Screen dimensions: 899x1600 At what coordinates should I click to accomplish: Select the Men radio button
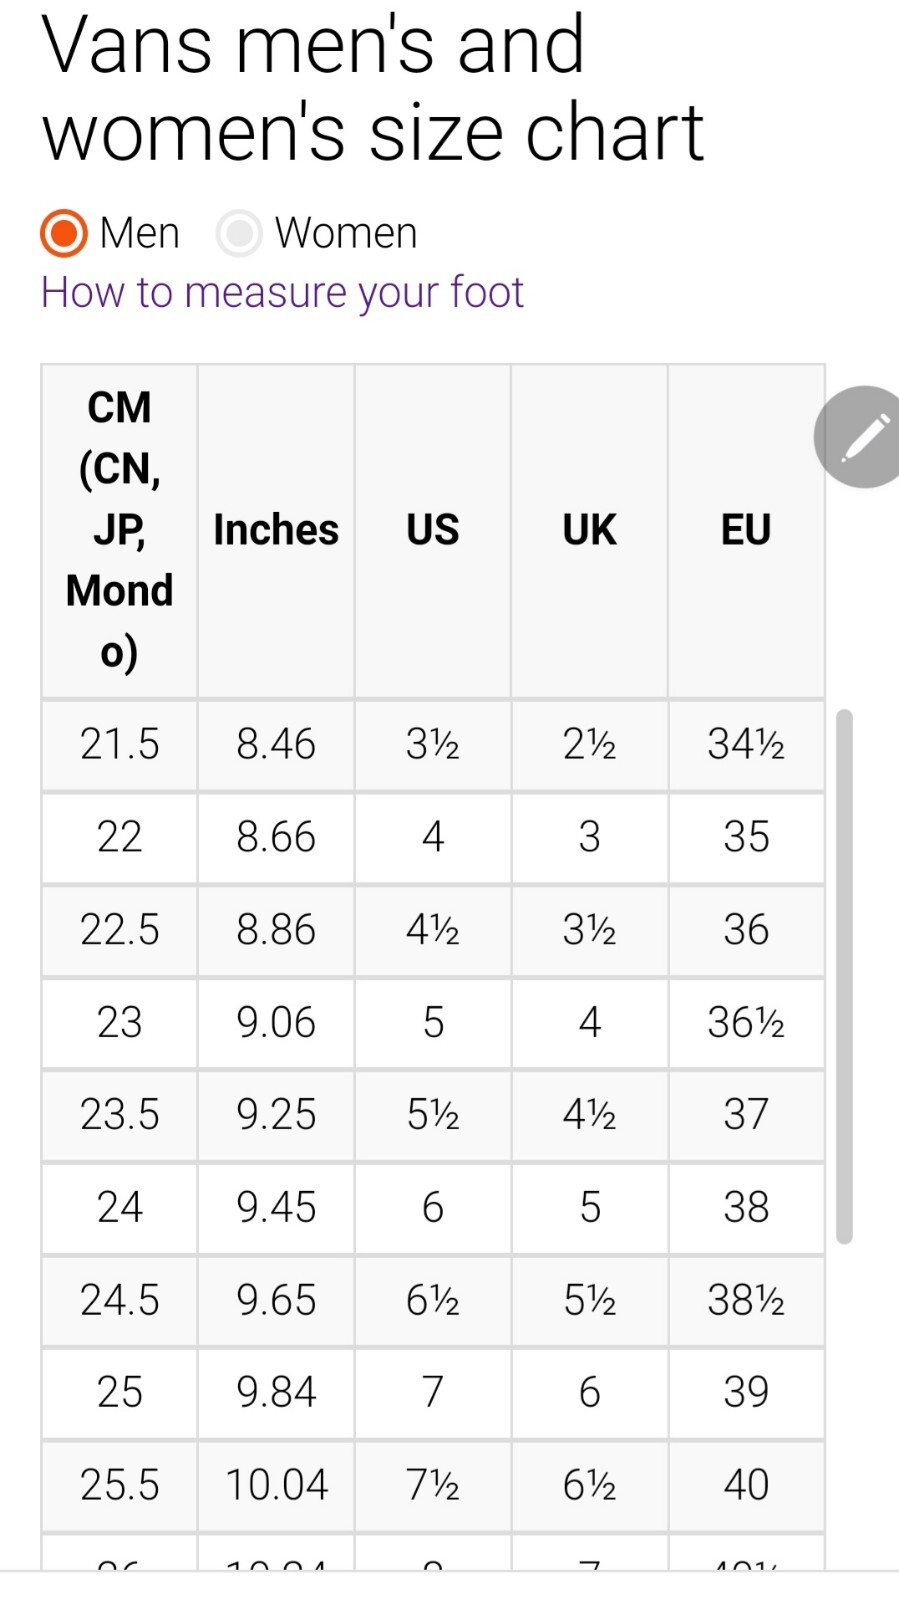[64, 233]
